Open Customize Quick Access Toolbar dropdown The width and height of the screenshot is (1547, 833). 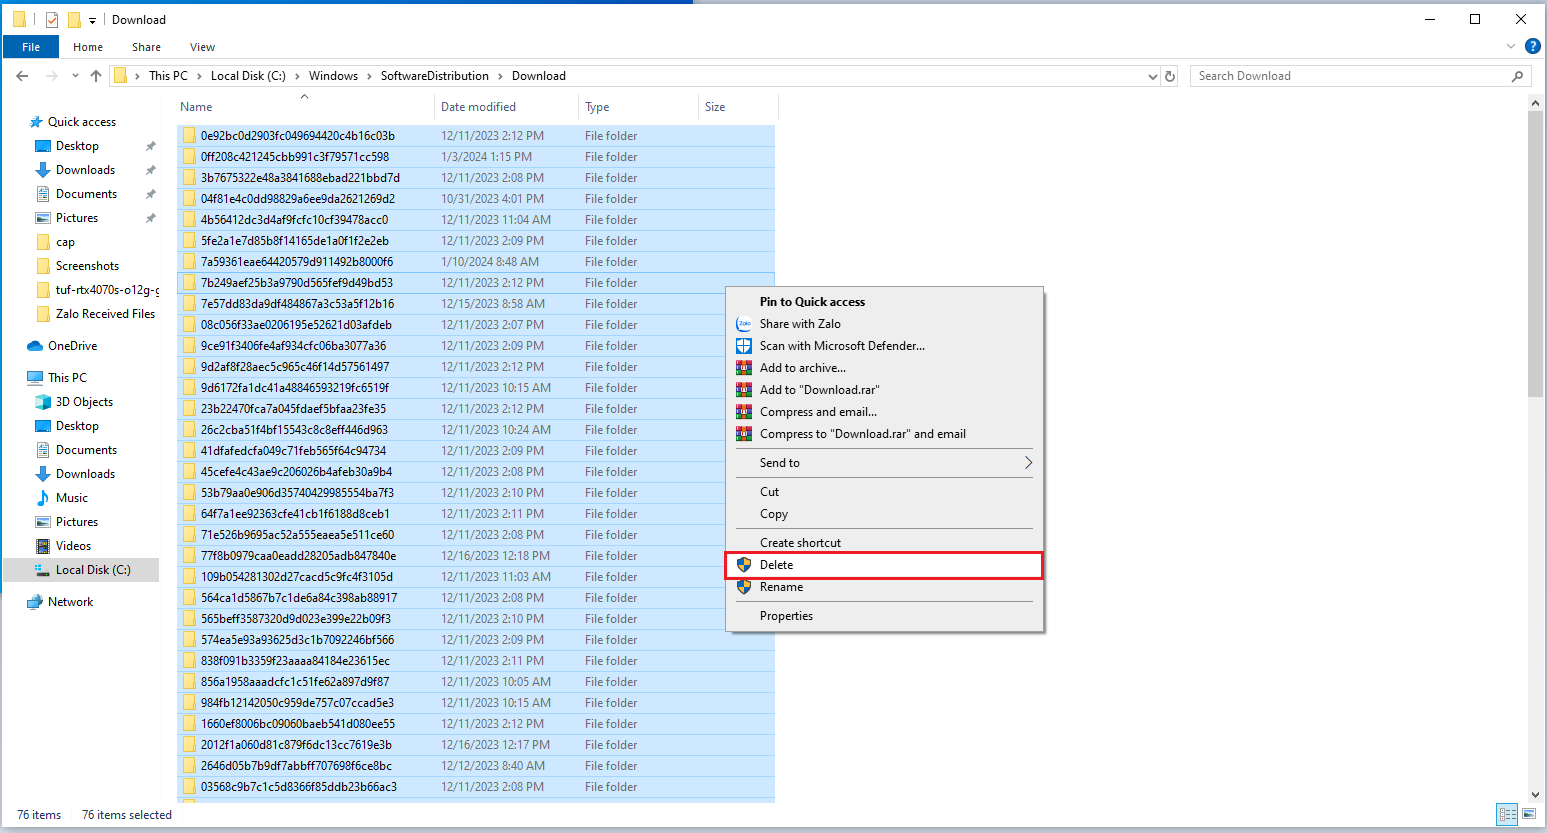[92, 20]
